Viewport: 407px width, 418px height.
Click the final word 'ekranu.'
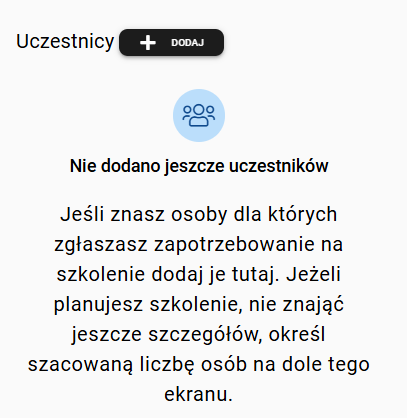199,394
